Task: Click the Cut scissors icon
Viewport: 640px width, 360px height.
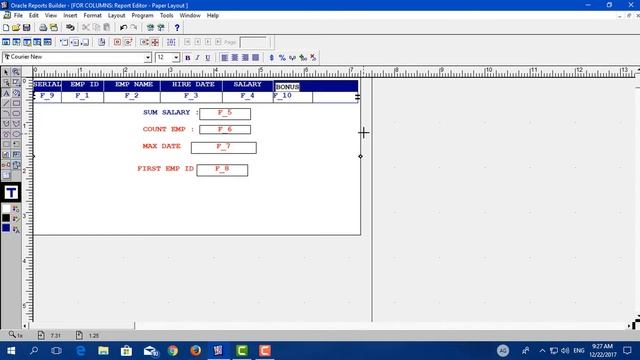Action: (x=86, y=28)
